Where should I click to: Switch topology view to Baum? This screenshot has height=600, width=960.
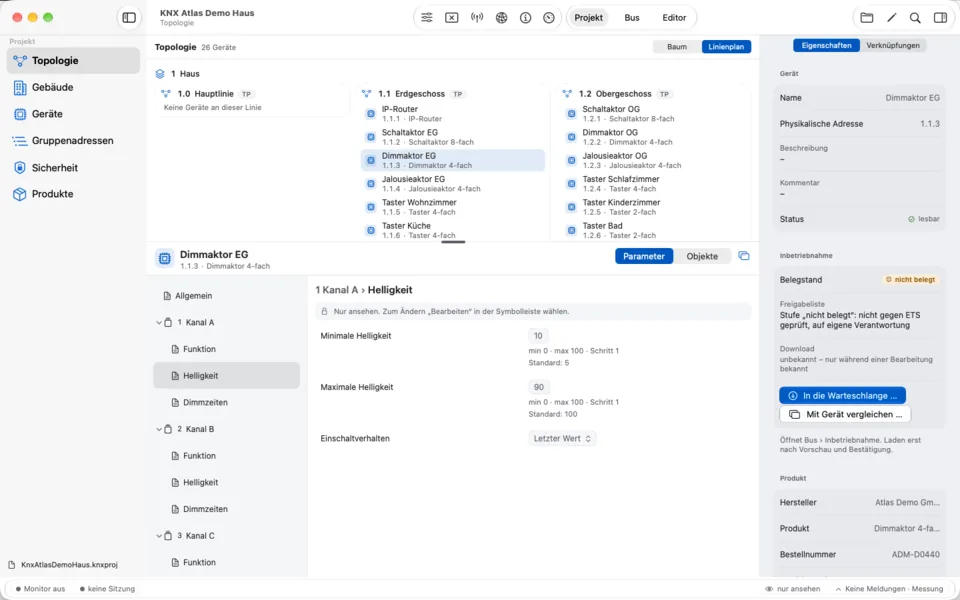tap(677, 47)
